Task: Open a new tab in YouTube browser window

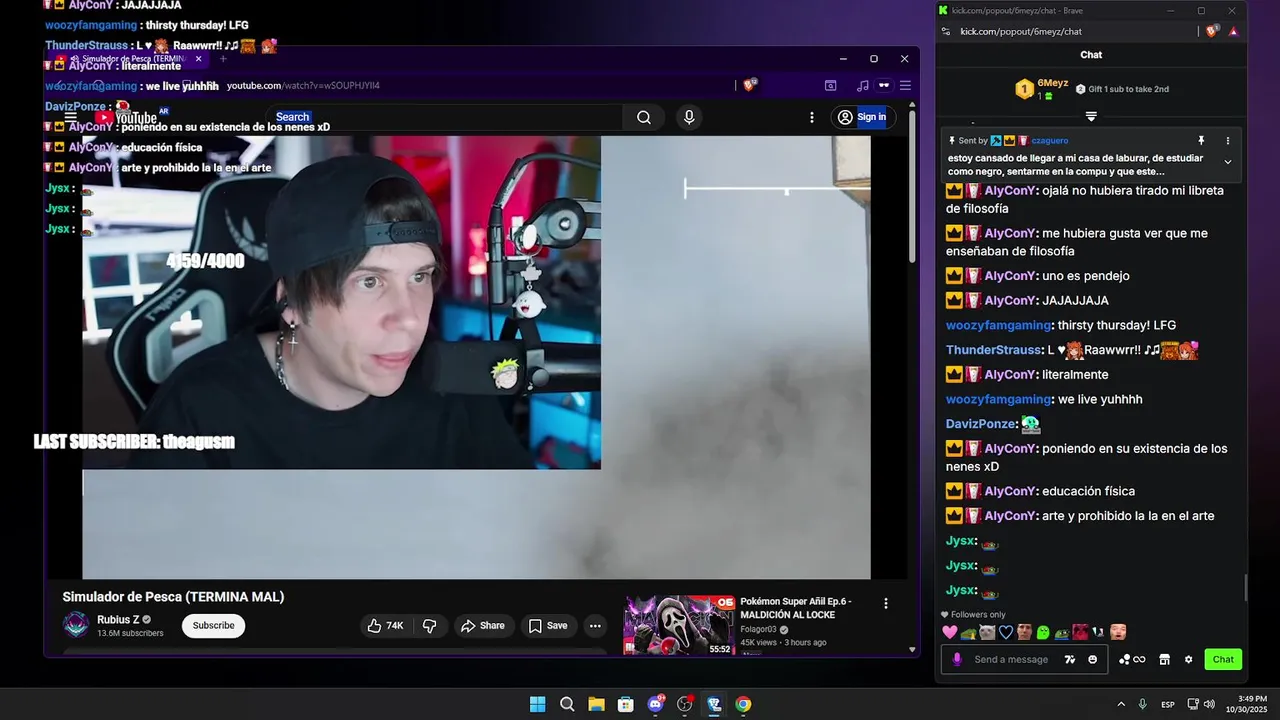Action: (x=223, y=59)
